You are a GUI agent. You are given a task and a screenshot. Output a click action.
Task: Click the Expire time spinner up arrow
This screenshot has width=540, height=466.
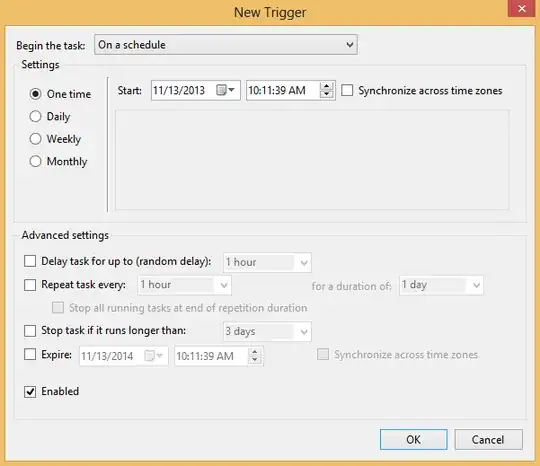coord(255,352)
